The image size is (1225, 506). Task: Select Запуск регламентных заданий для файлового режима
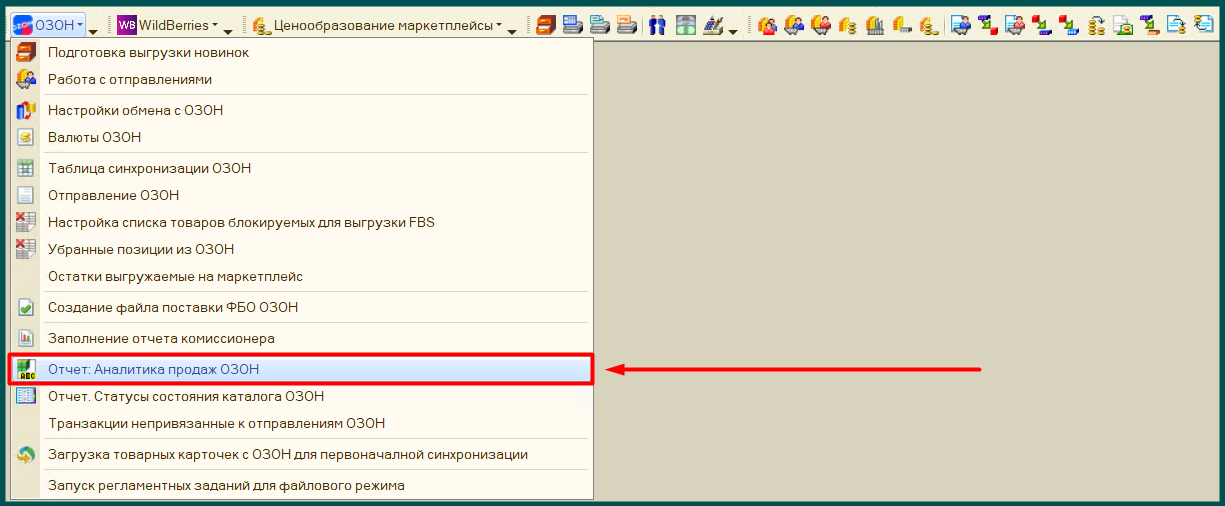(301, 485)
